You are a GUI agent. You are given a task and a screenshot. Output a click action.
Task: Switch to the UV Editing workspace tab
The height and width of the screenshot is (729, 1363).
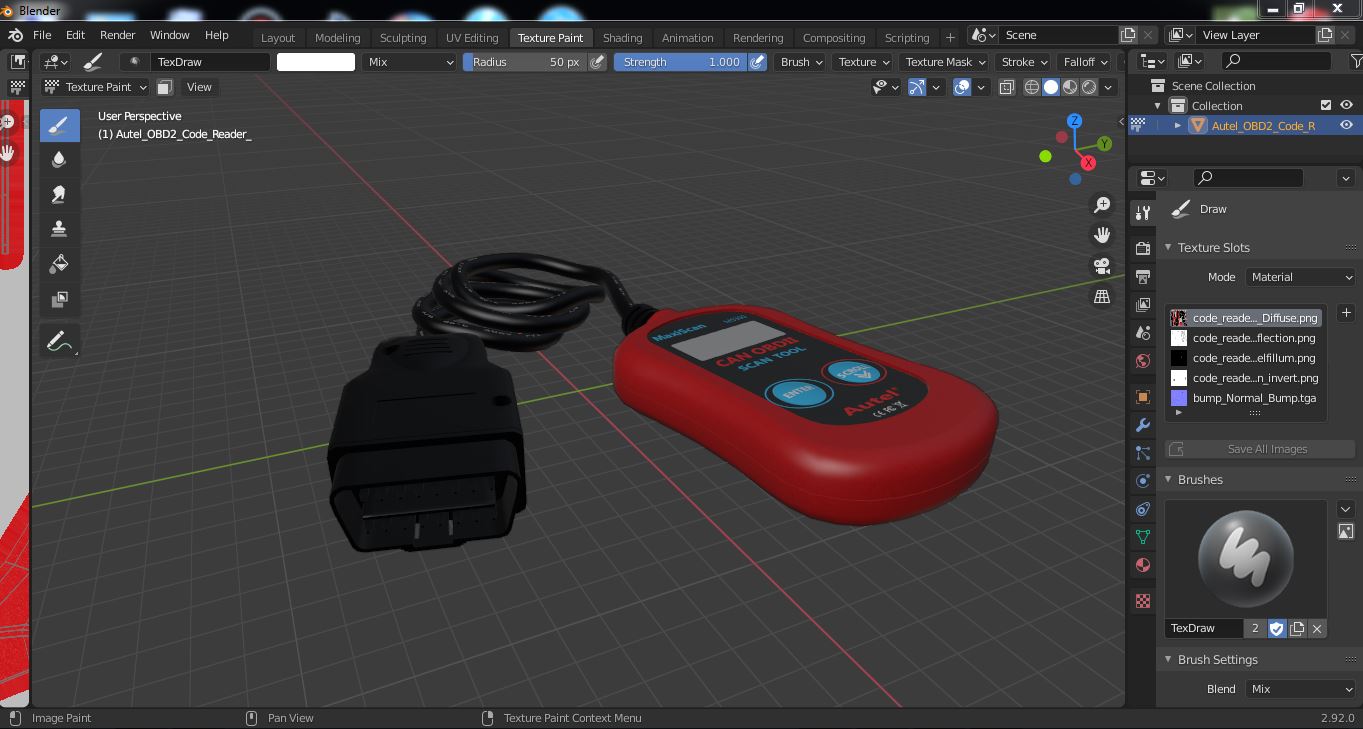[472, 38]
